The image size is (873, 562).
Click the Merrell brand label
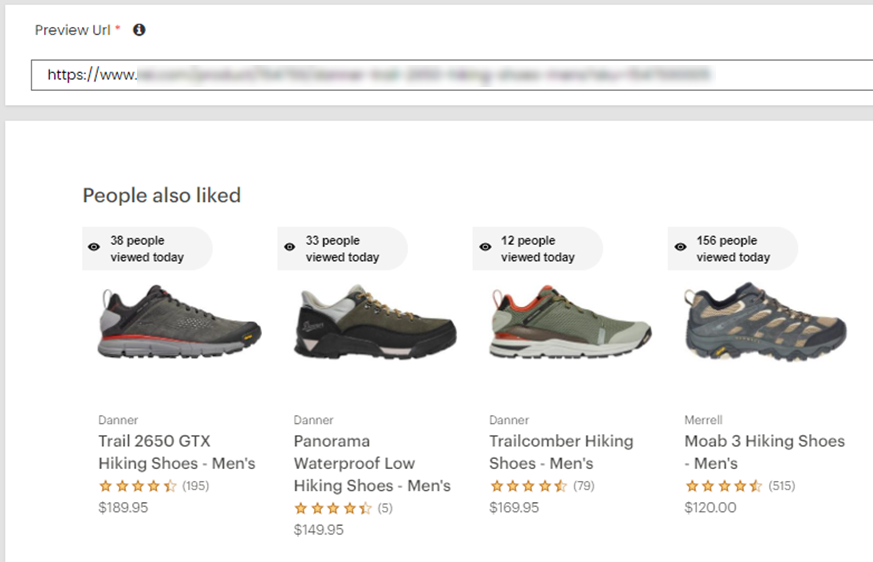703,420
